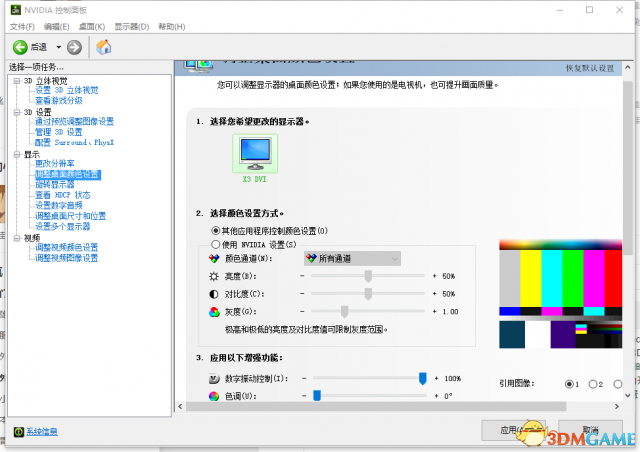
Task: Open 调整桌面尺寸和位置 tree item
Action: (71, 216)
